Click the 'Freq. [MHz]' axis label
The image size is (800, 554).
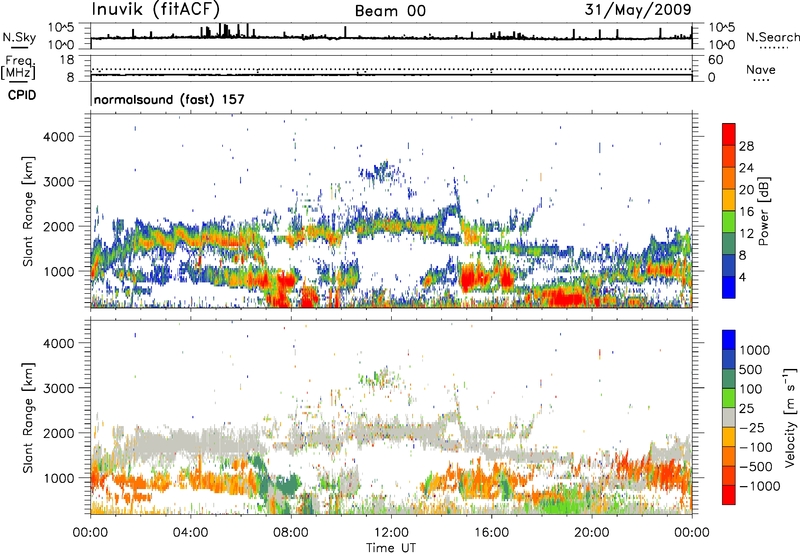pos(18,67)
